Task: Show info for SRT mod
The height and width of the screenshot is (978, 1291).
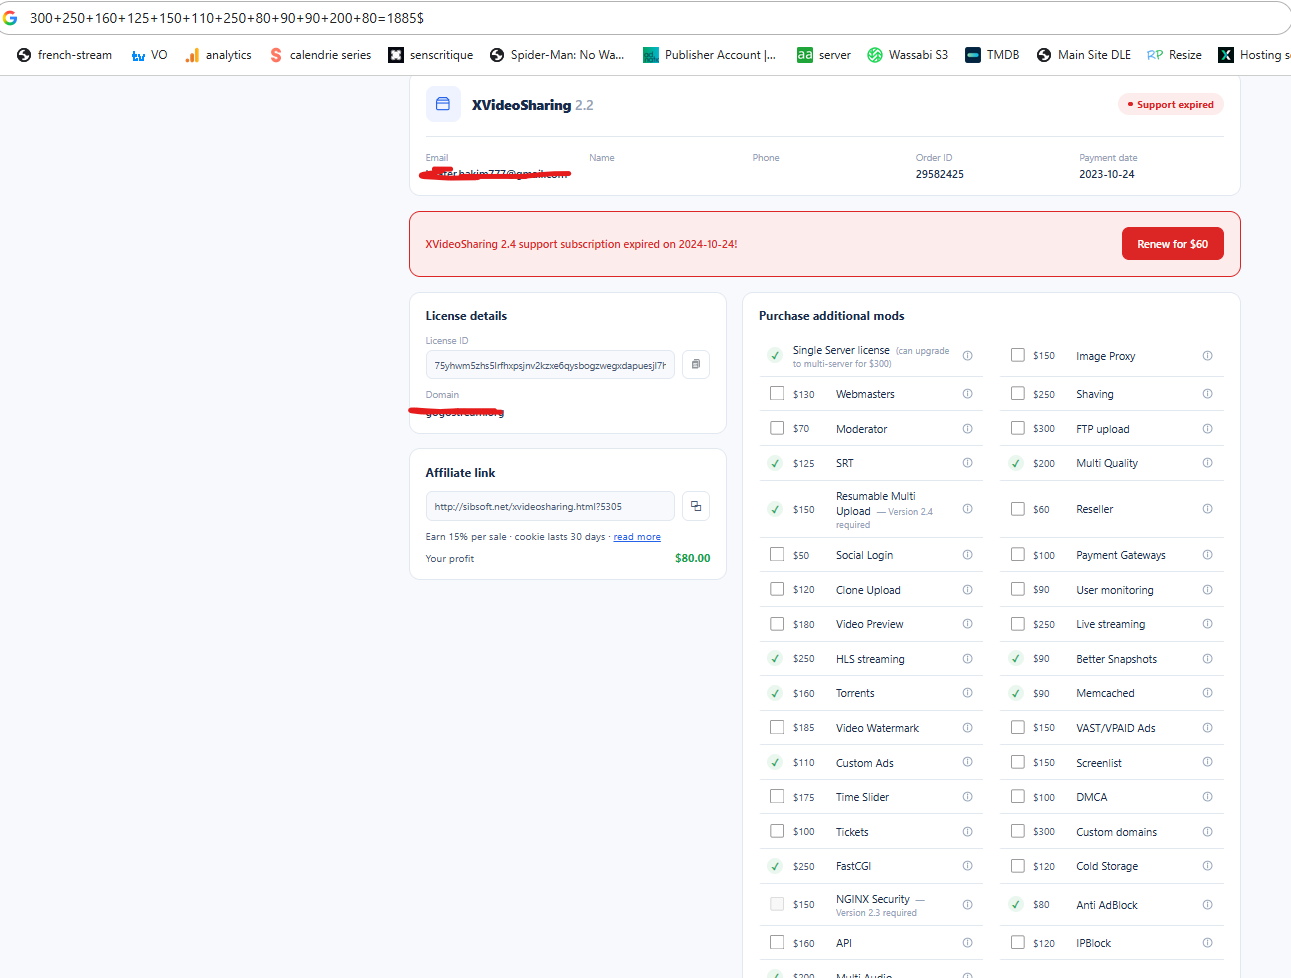Action: pos(967,463)
